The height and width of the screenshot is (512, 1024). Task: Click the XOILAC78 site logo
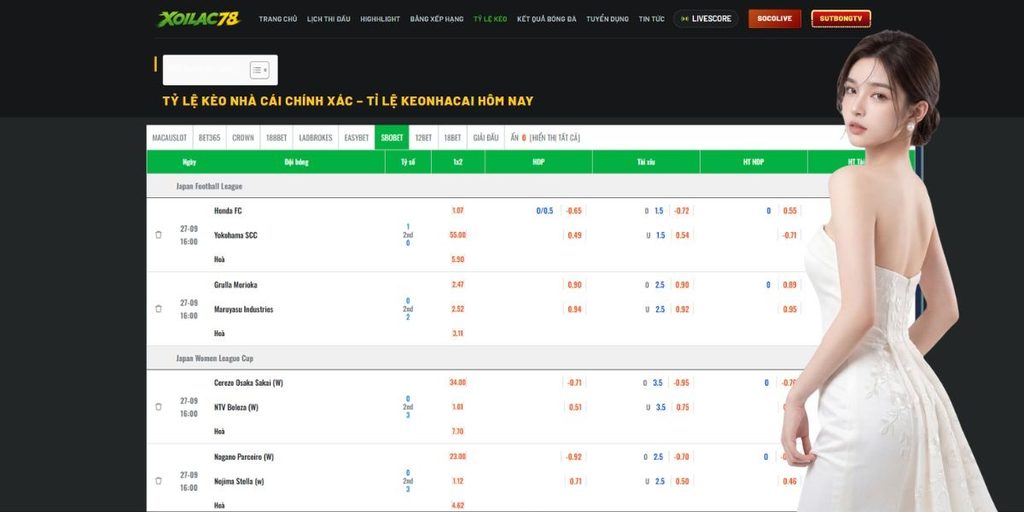[x=199, y=19]
